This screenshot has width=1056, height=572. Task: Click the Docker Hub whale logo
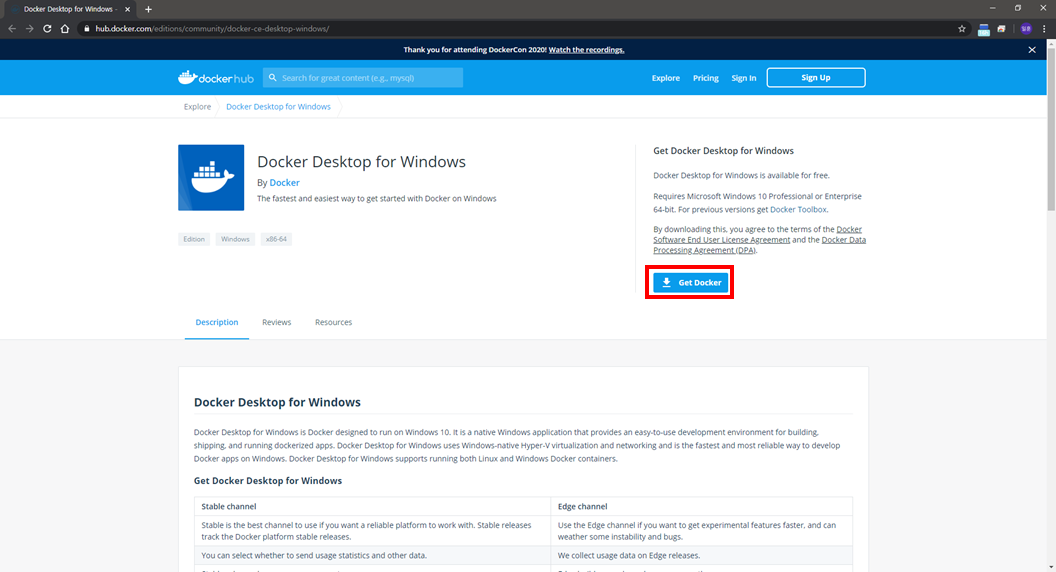[216, 77]
